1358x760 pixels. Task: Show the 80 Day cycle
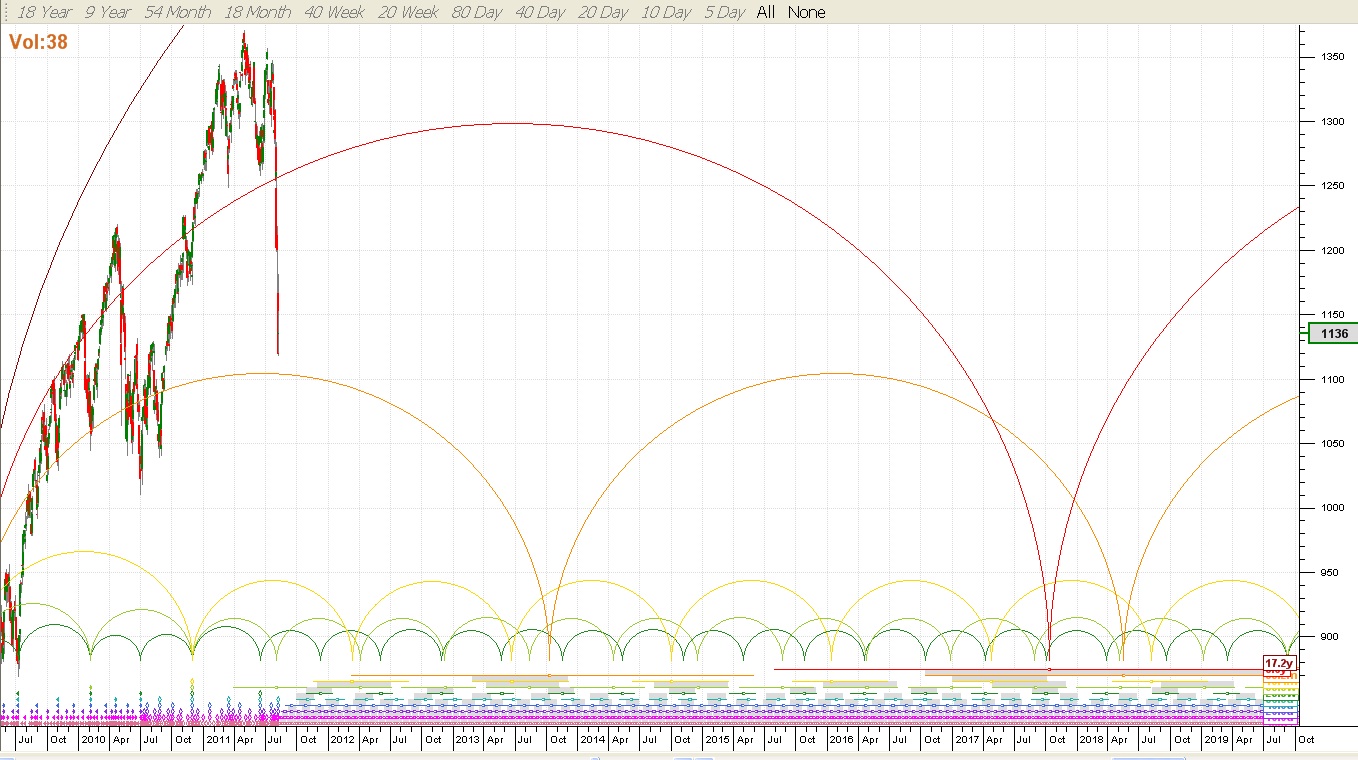478,12
